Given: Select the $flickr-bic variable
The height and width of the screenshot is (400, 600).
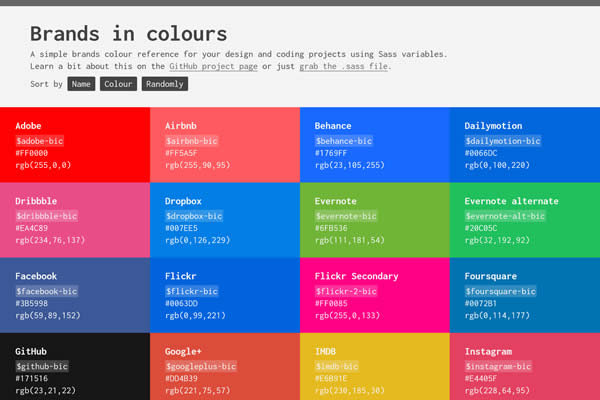Looking at the screenshot, I should click(192, 291).
